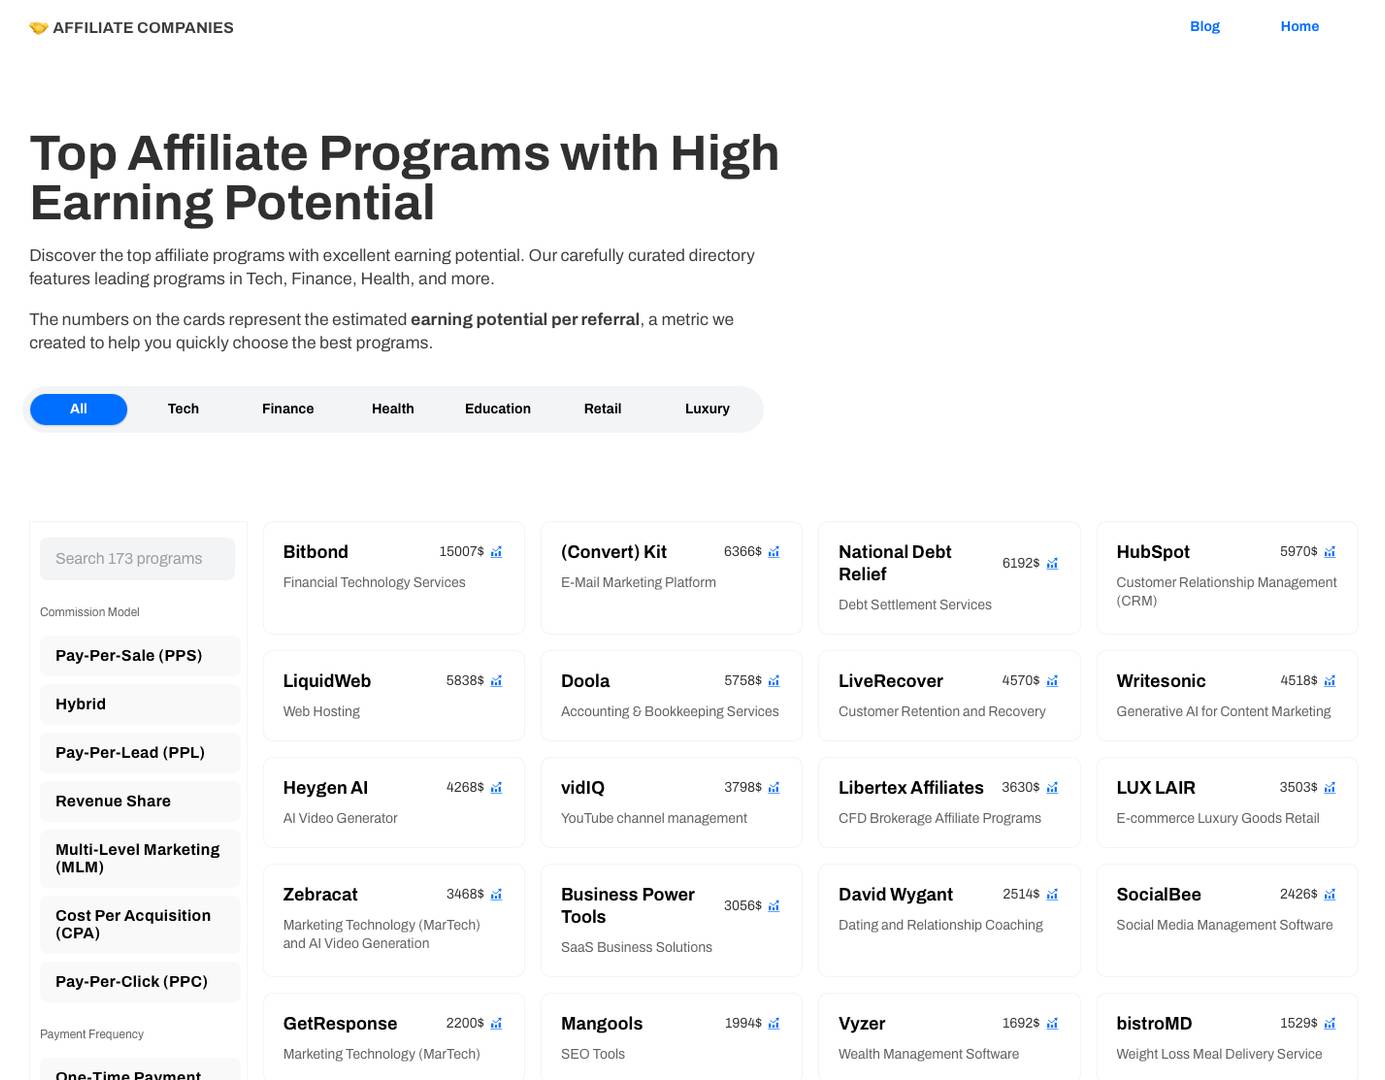Click the LiquidWeb program card title

[x=326, y=680]
